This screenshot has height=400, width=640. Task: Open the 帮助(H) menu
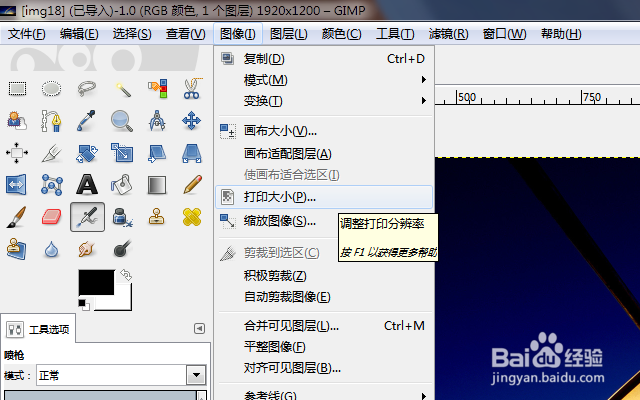click(x=561, y=34)
